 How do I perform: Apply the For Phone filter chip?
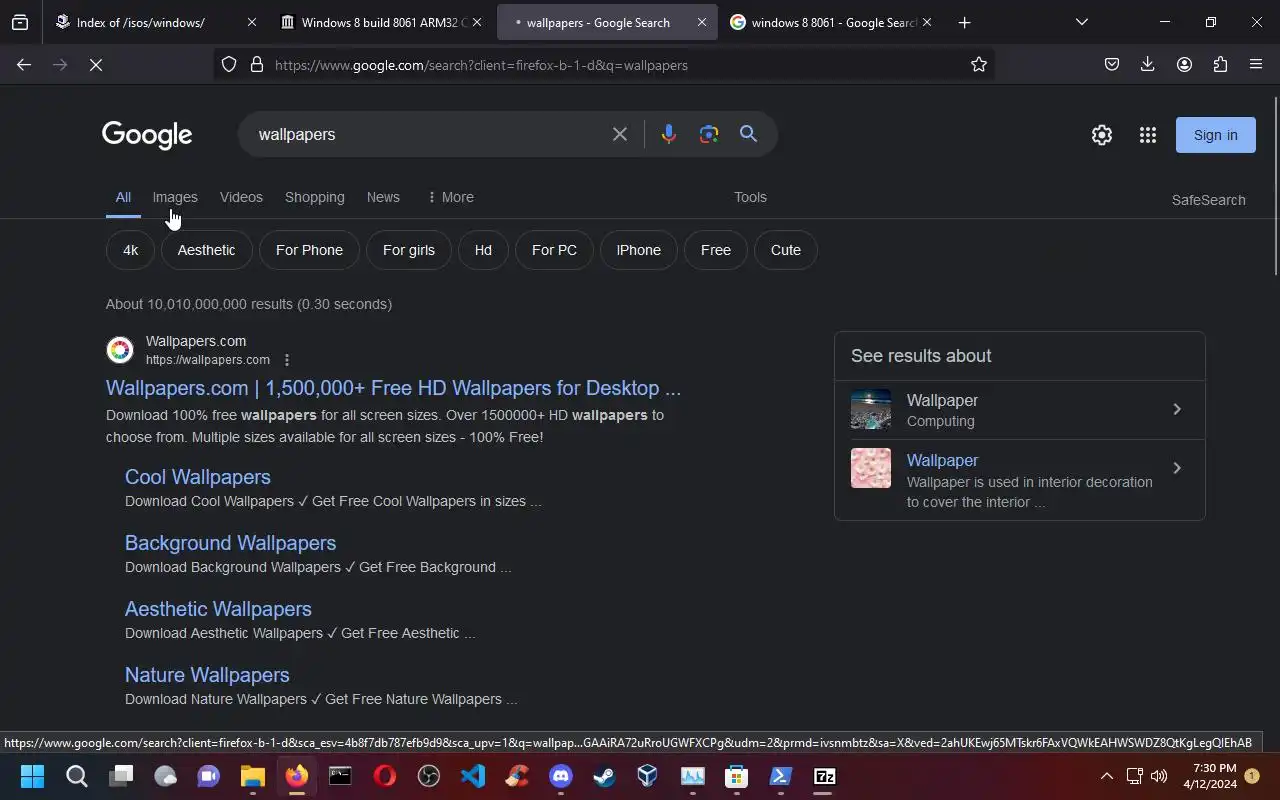[x=309, y=250]
